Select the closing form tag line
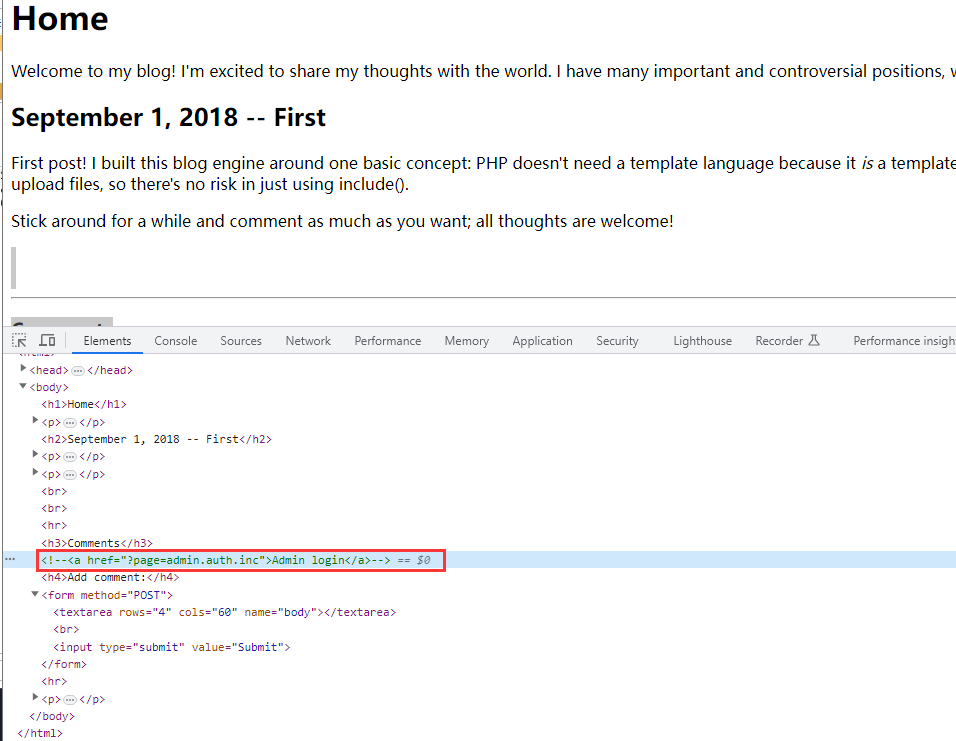Viewport: 956px width, 741px height. (x=64, y=664)
